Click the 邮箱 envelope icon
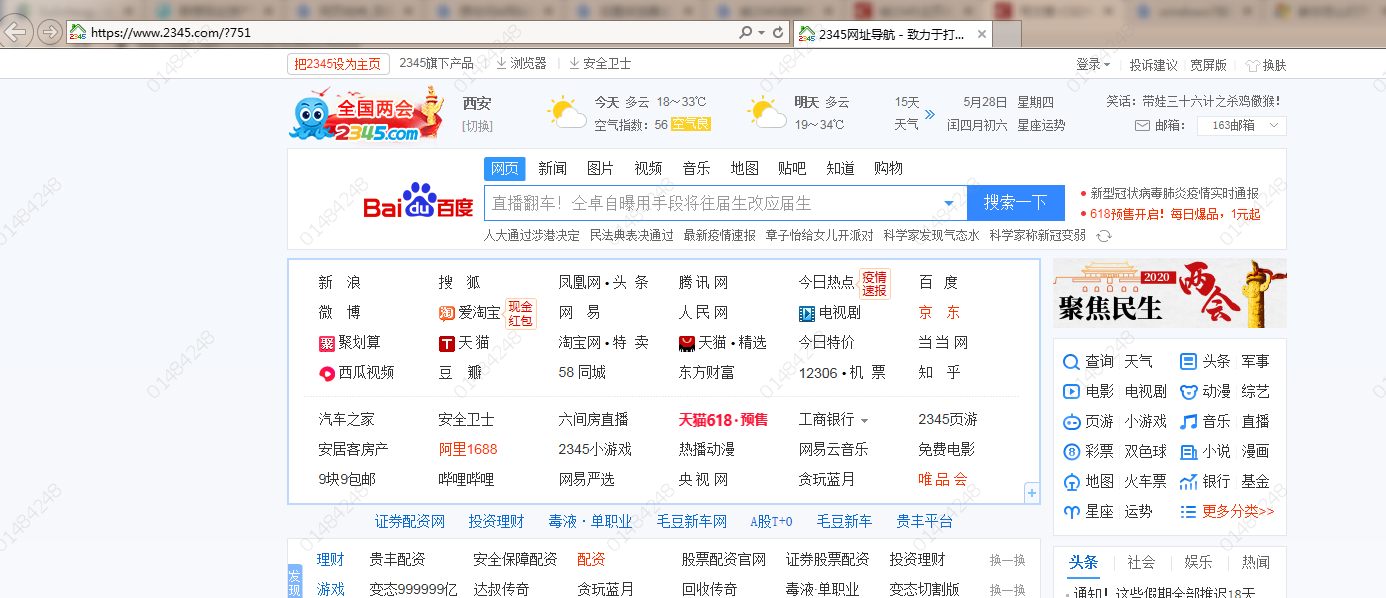Screen dimensions: 1386x598 click(1143, 125)
